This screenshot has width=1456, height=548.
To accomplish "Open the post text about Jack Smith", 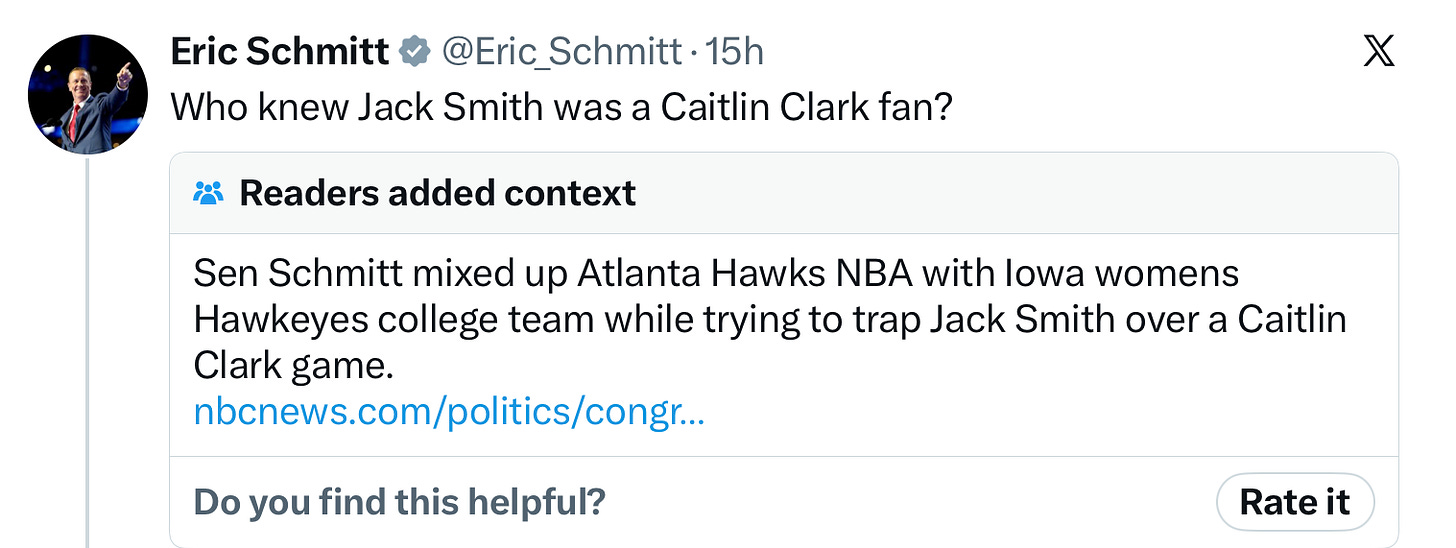I will 562,107.
